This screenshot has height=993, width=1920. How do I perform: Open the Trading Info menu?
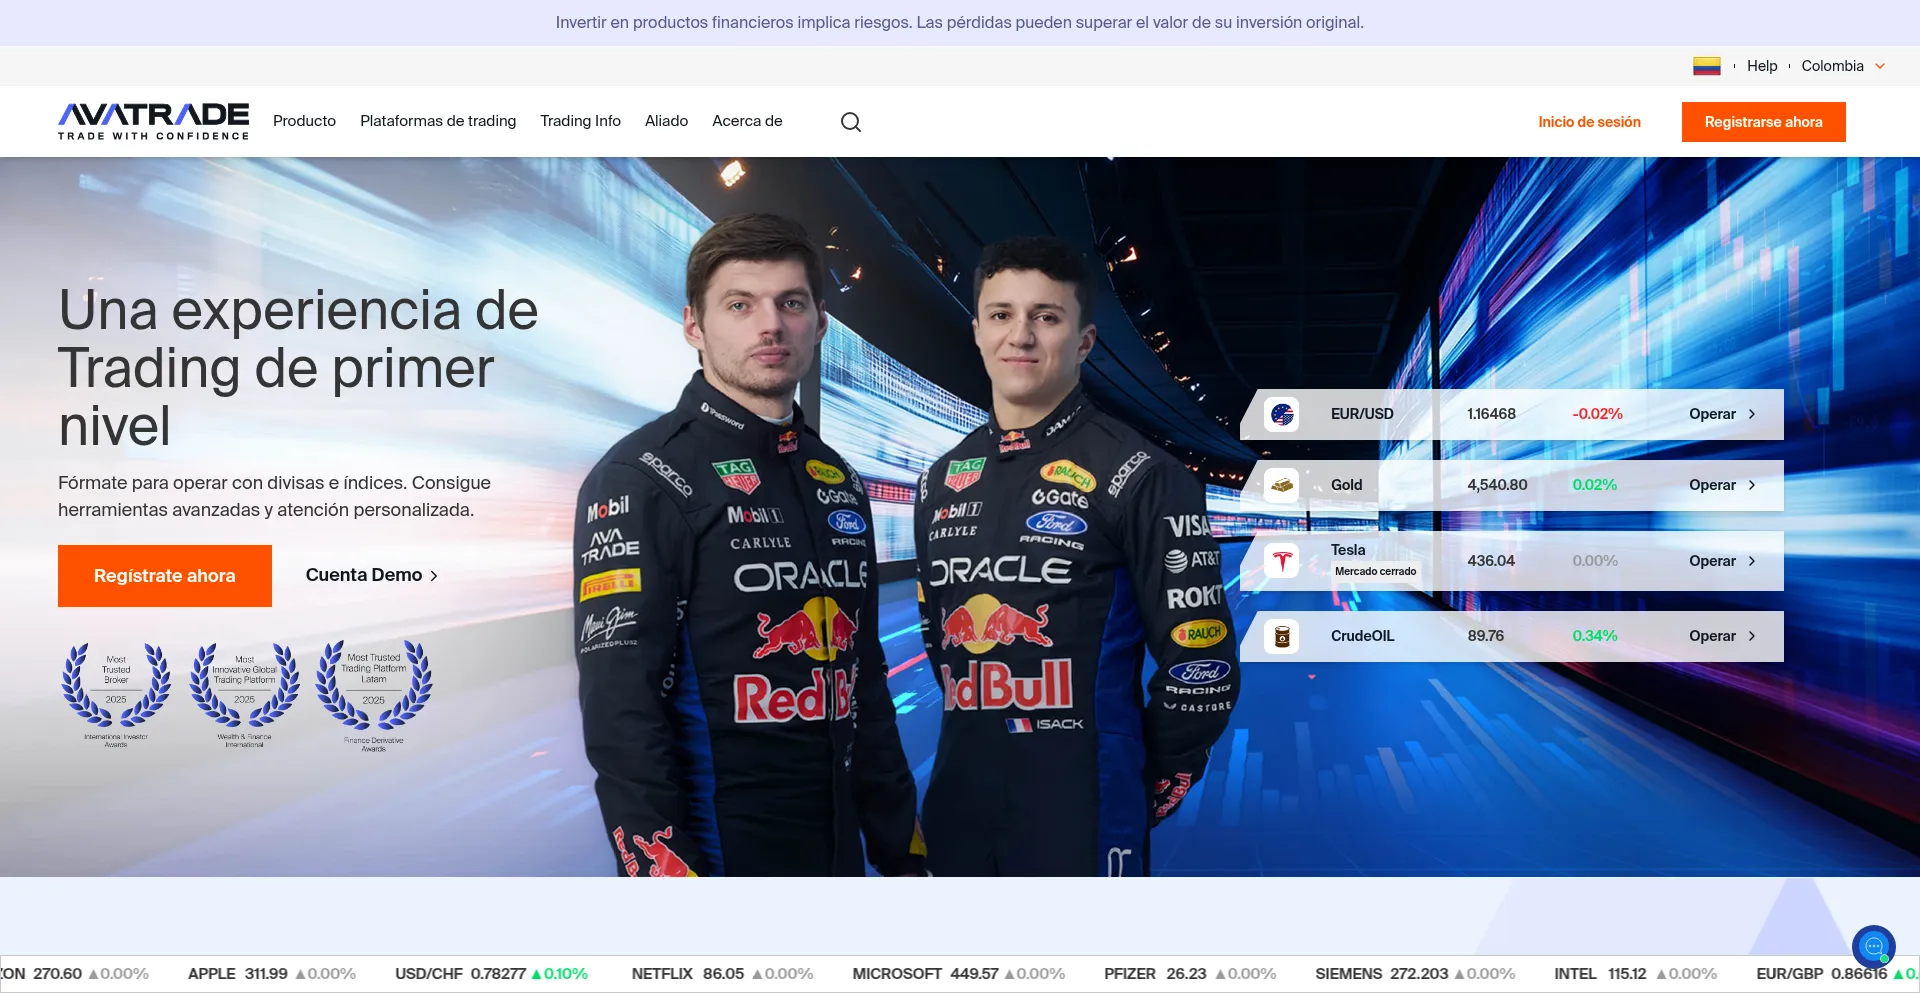coord(580,121)
